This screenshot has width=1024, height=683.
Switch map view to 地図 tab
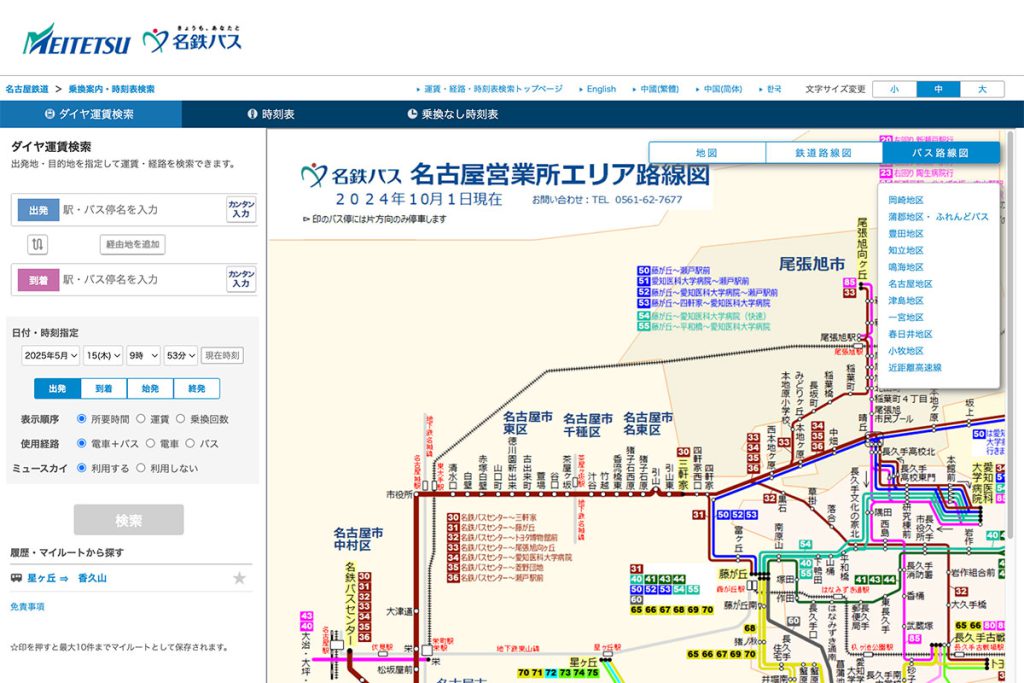click(x=707, y=153)
